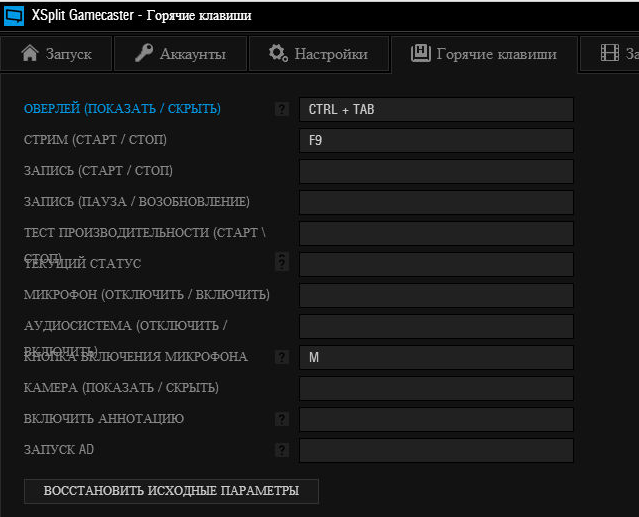Select the Горячие клавиши tab
Viewport: 639px width, 517px height.
(x=485, y=54)
